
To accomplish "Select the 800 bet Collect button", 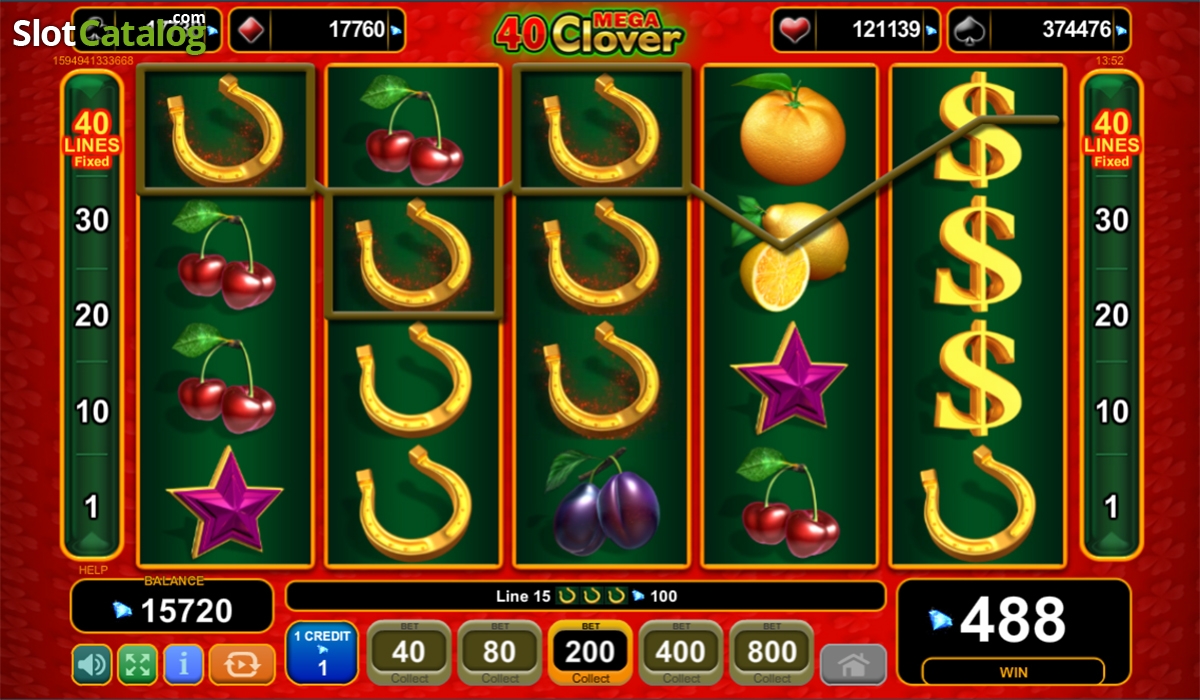I will (x=771, y=653).
